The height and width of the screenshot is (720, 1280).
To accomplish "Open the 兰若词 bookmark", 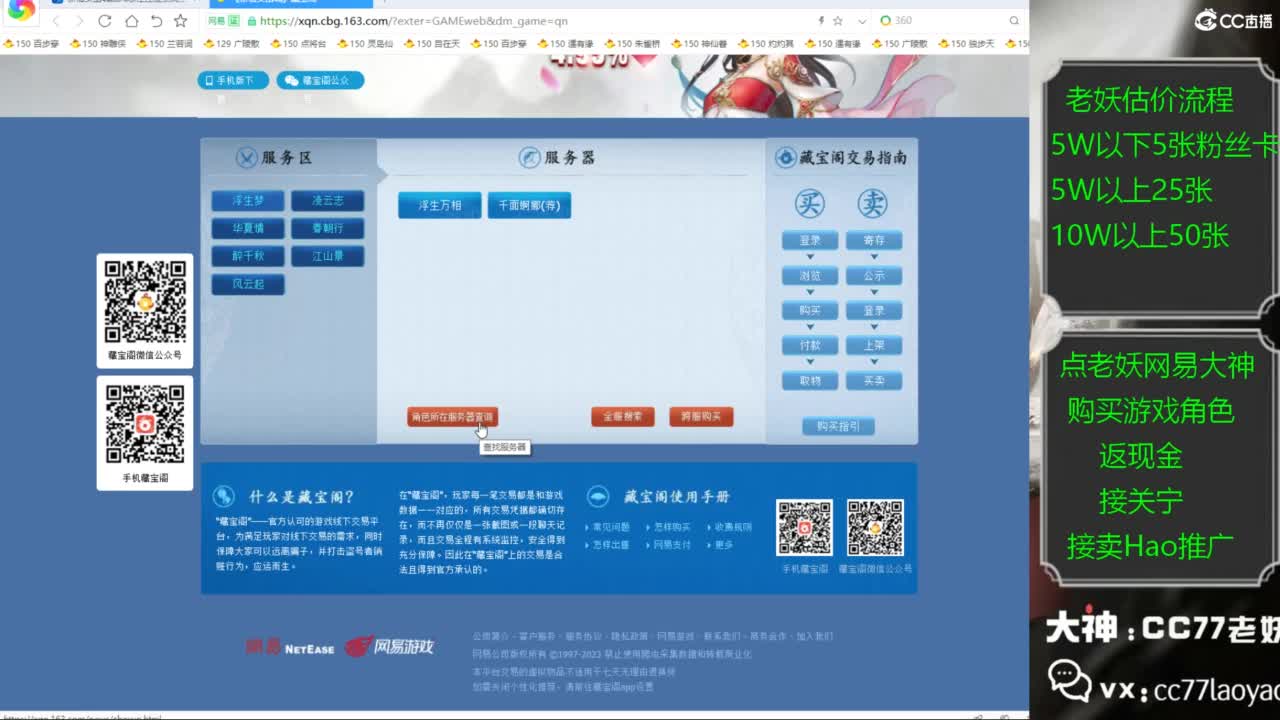I will [165, 44].
